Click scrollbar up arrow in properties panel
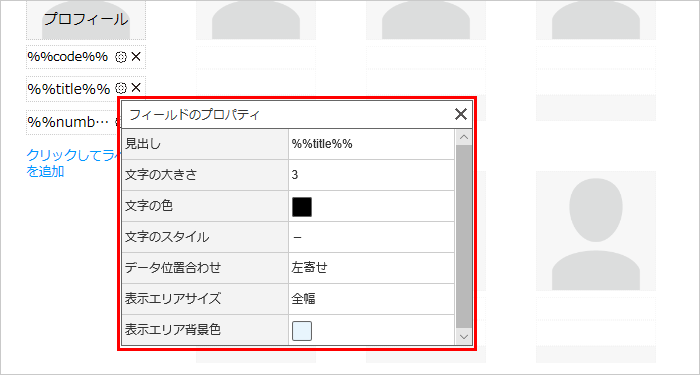This screenshot has width=700, height=375. (463, 138)
